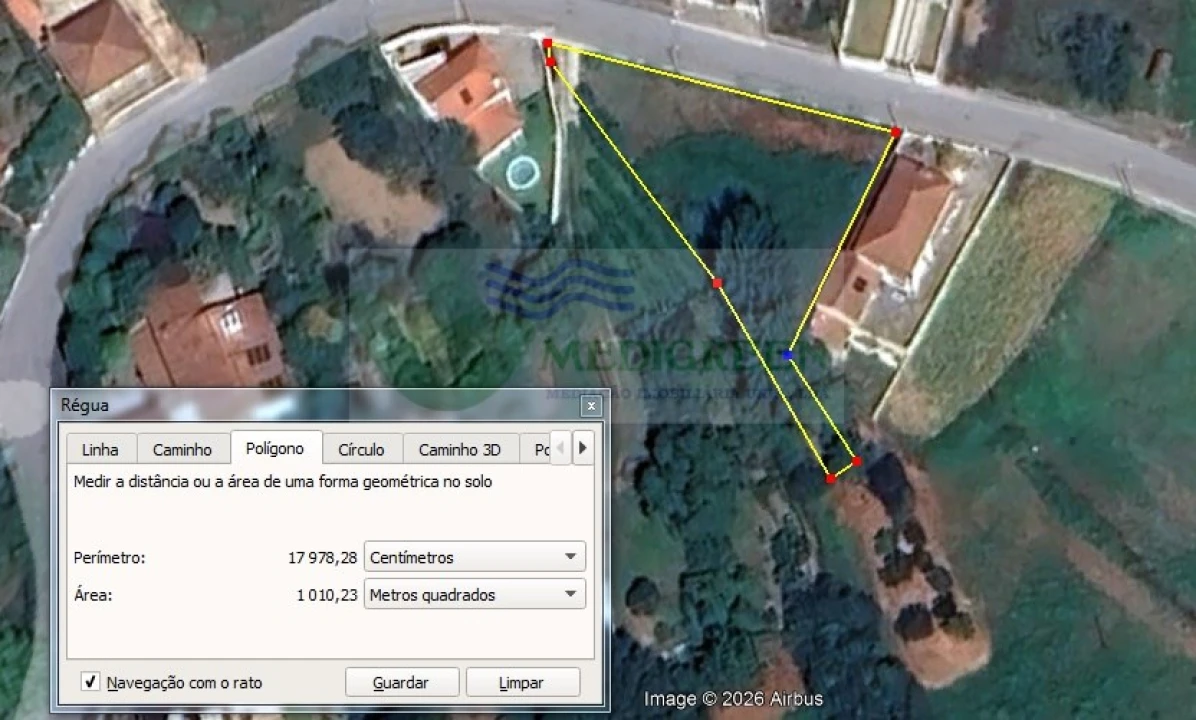Click the Área label
Viewport: 1196px width, 720px height.
pos(93,595)
